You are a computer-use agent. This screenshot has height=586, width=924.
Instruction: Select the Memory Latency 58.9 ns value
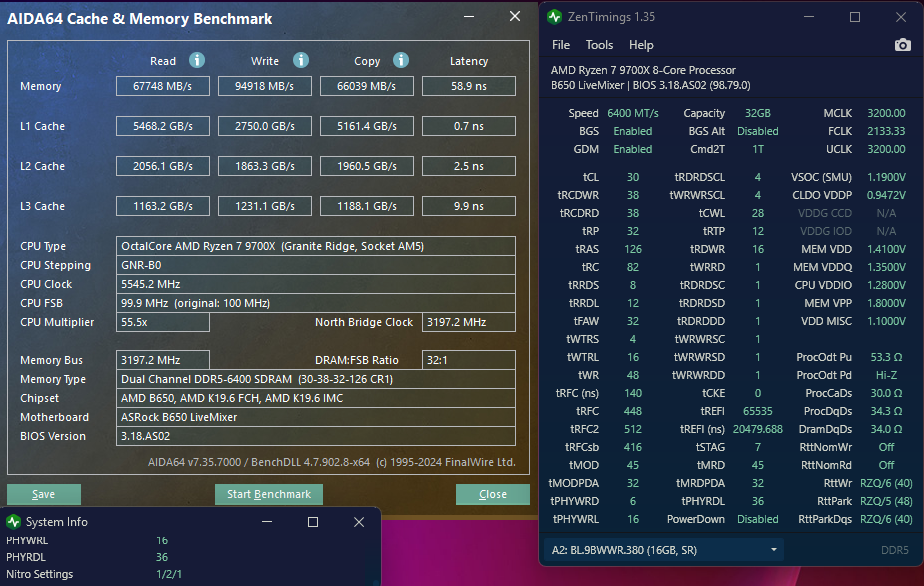coord(469,86)
